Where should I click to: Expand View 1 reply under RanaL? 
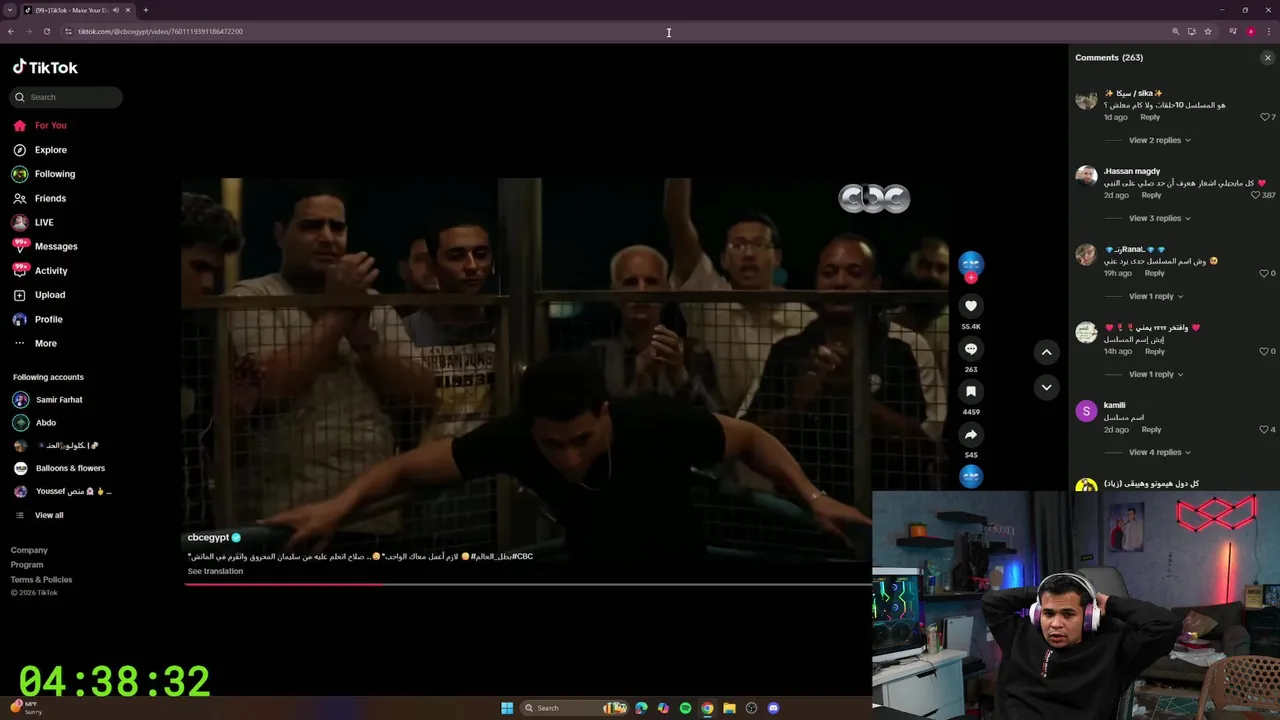point(1156,296)
